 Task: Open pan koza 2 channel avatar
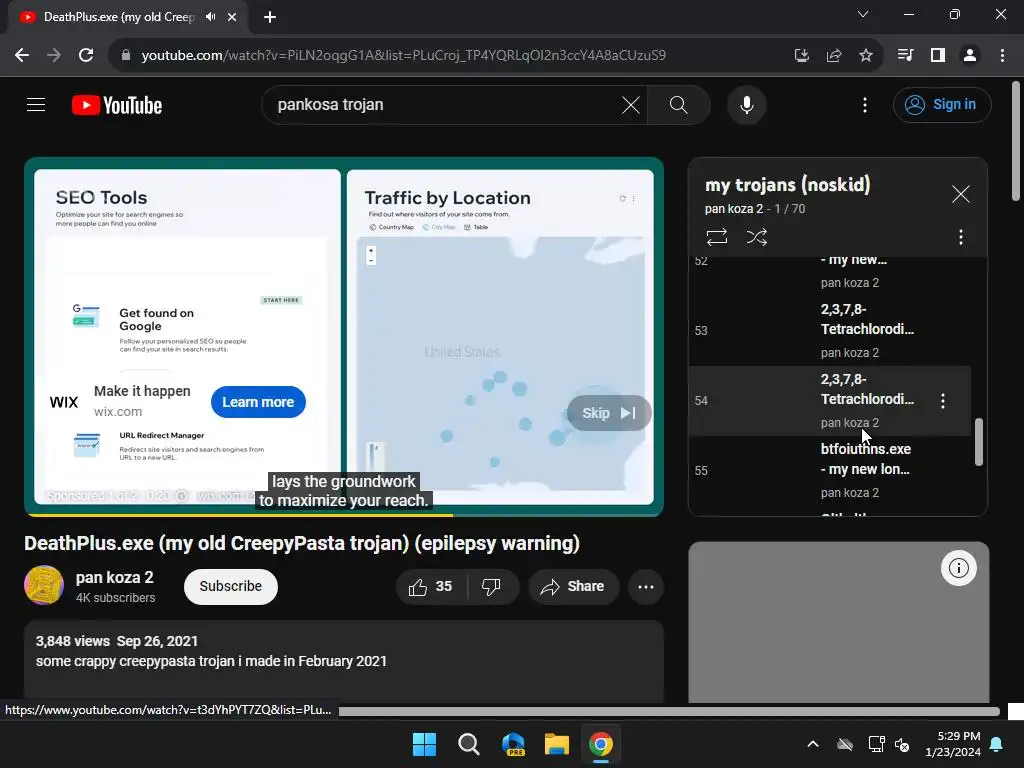tap(44, 585)
